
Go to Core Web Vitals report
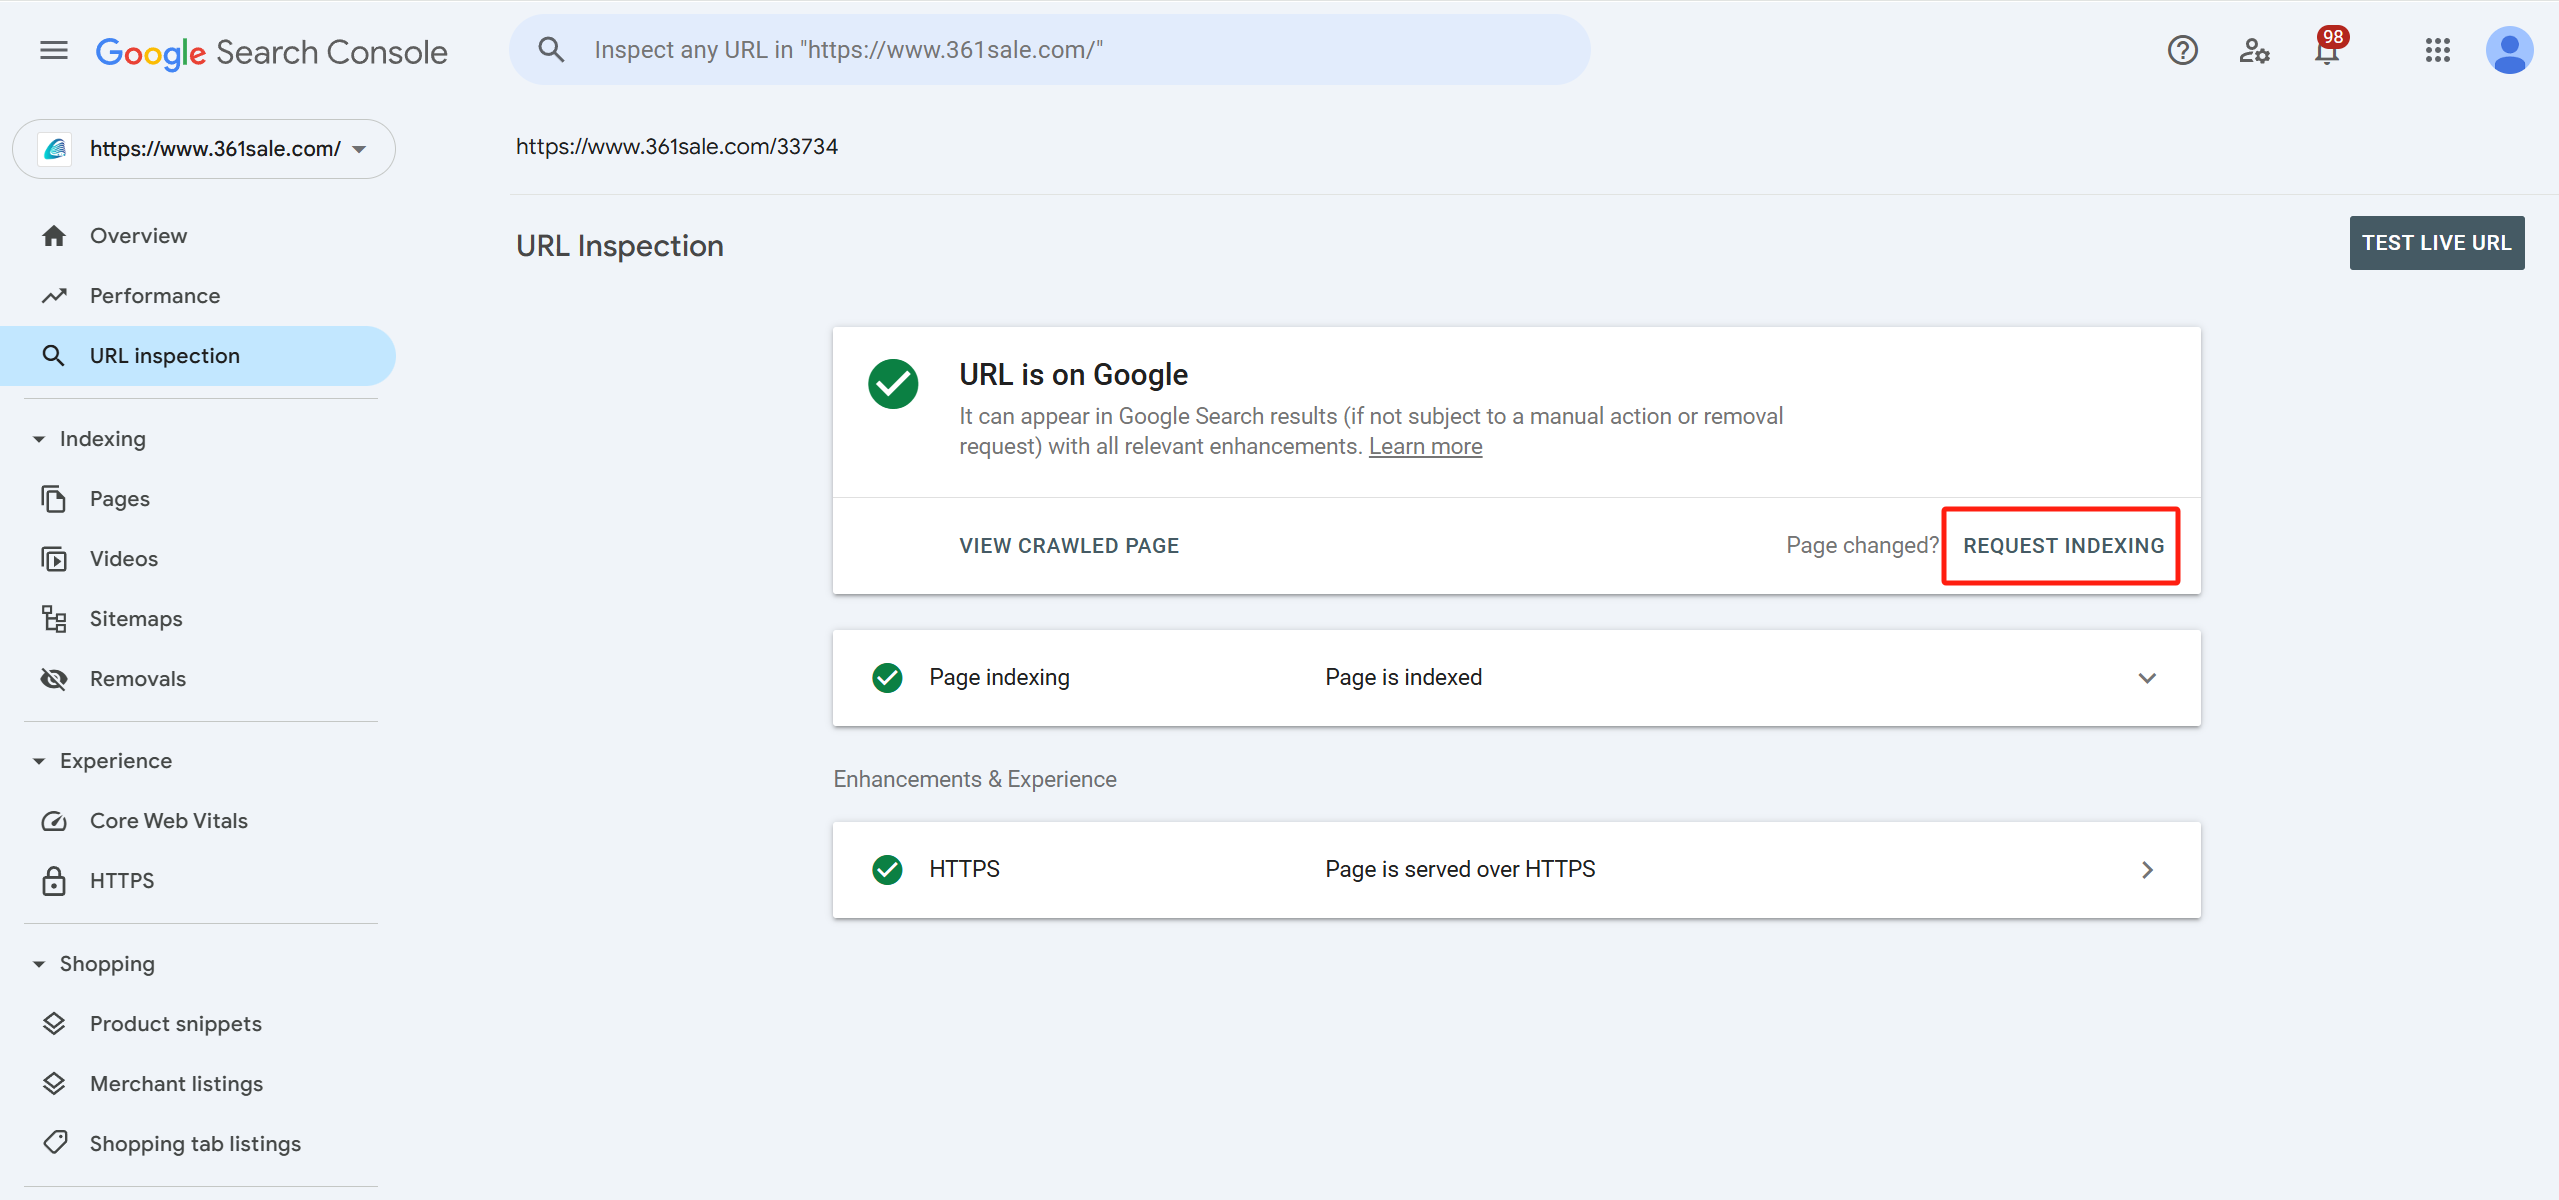tap(168, 821)
